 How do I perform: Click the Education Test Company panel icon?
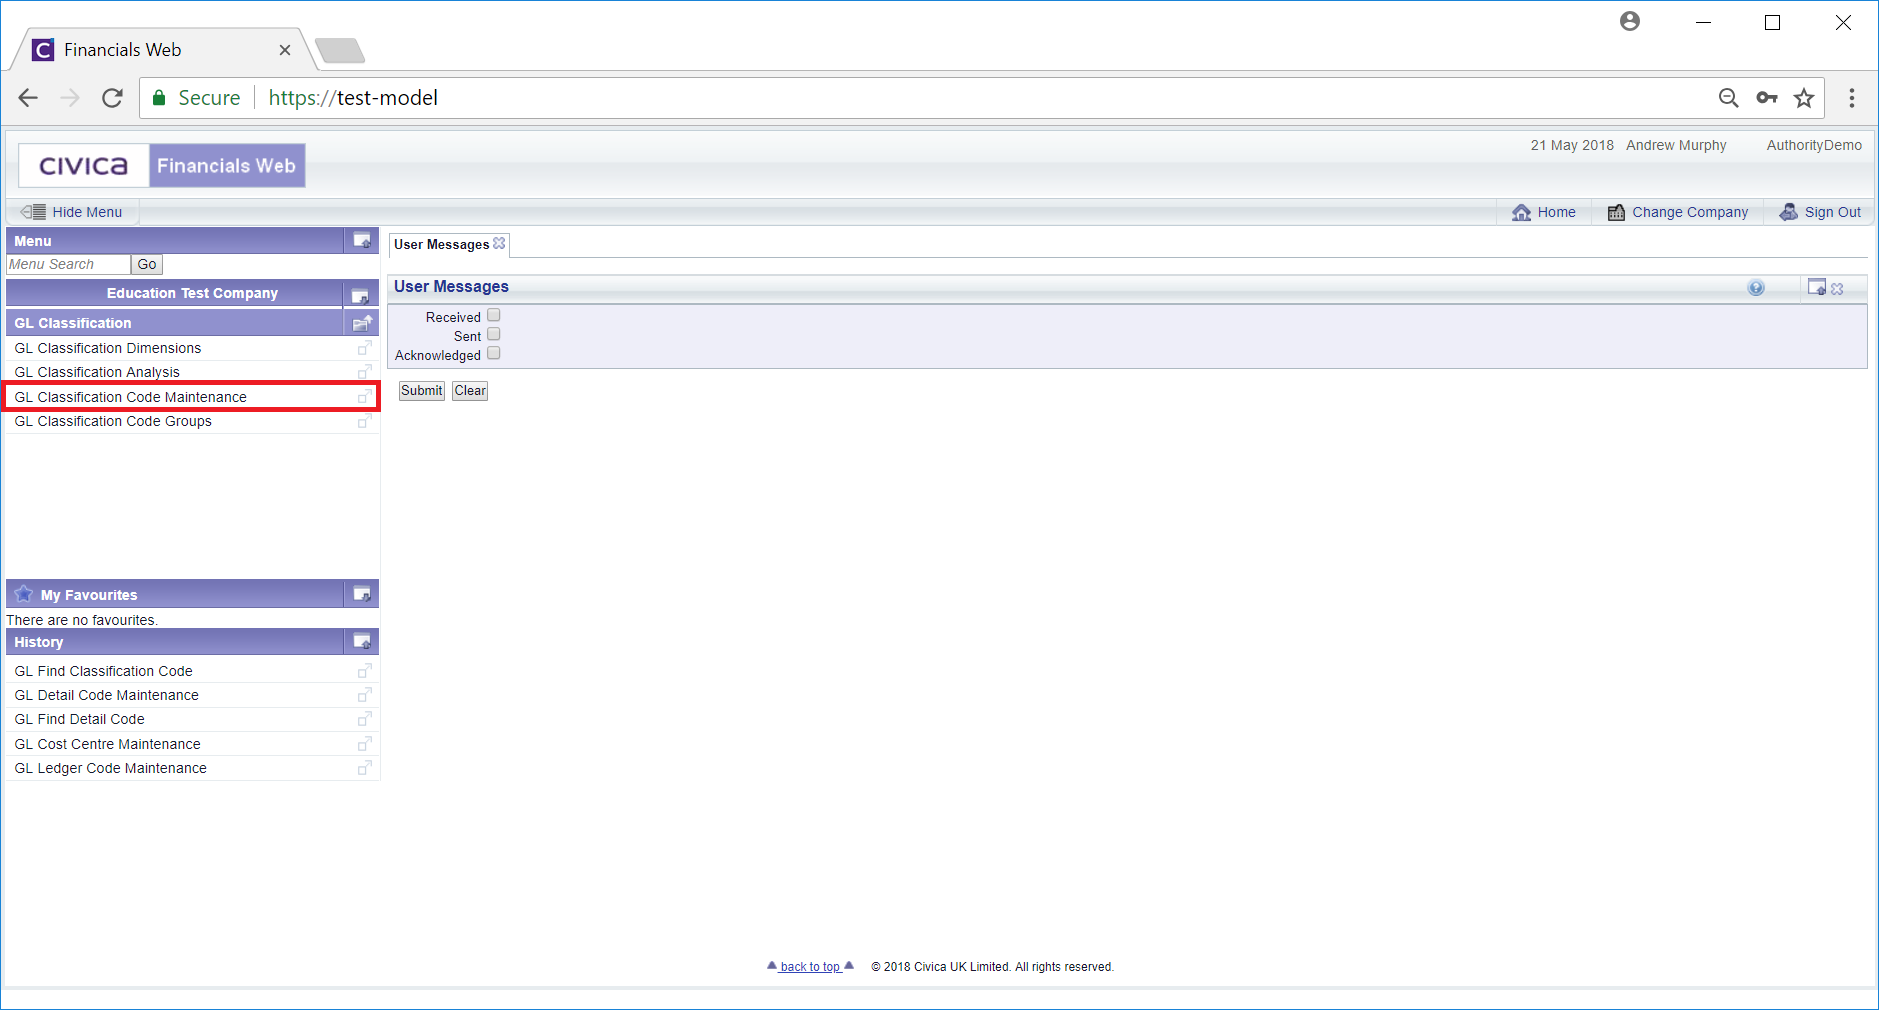(360, 296)
